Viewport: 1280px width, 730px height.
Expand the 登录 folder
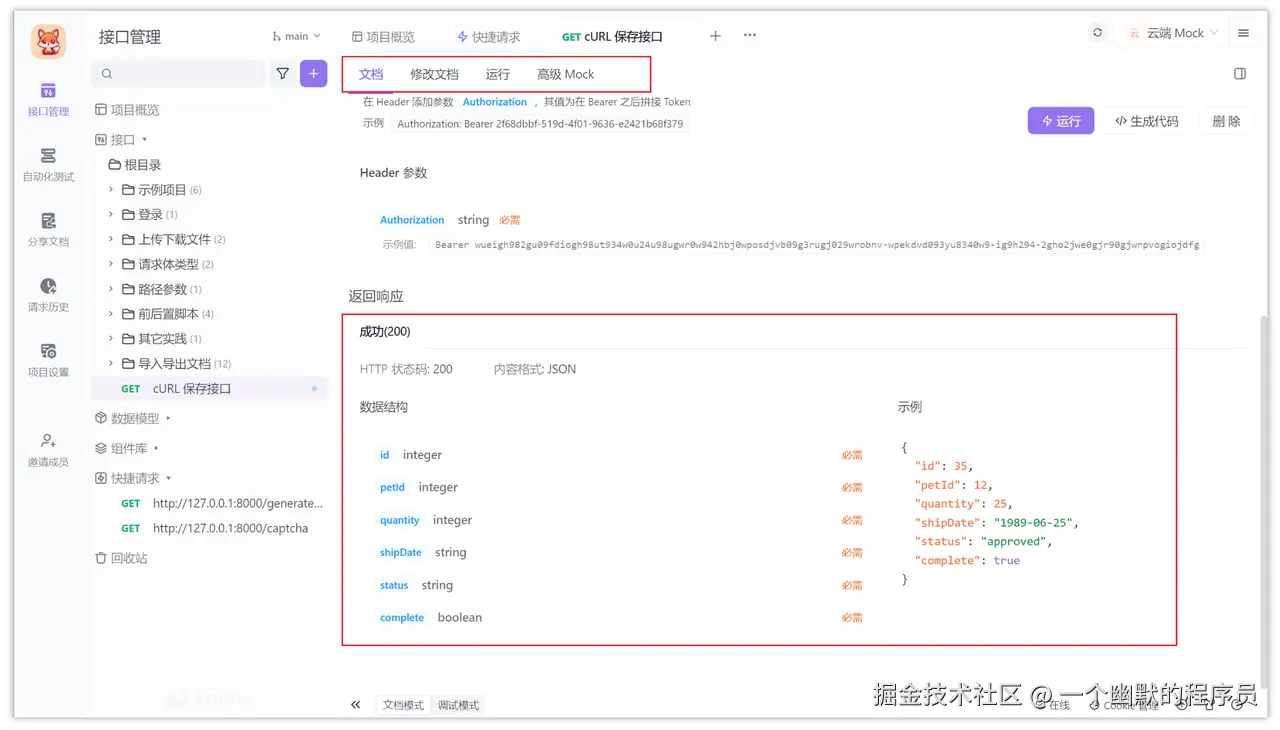tap(111, 214)
